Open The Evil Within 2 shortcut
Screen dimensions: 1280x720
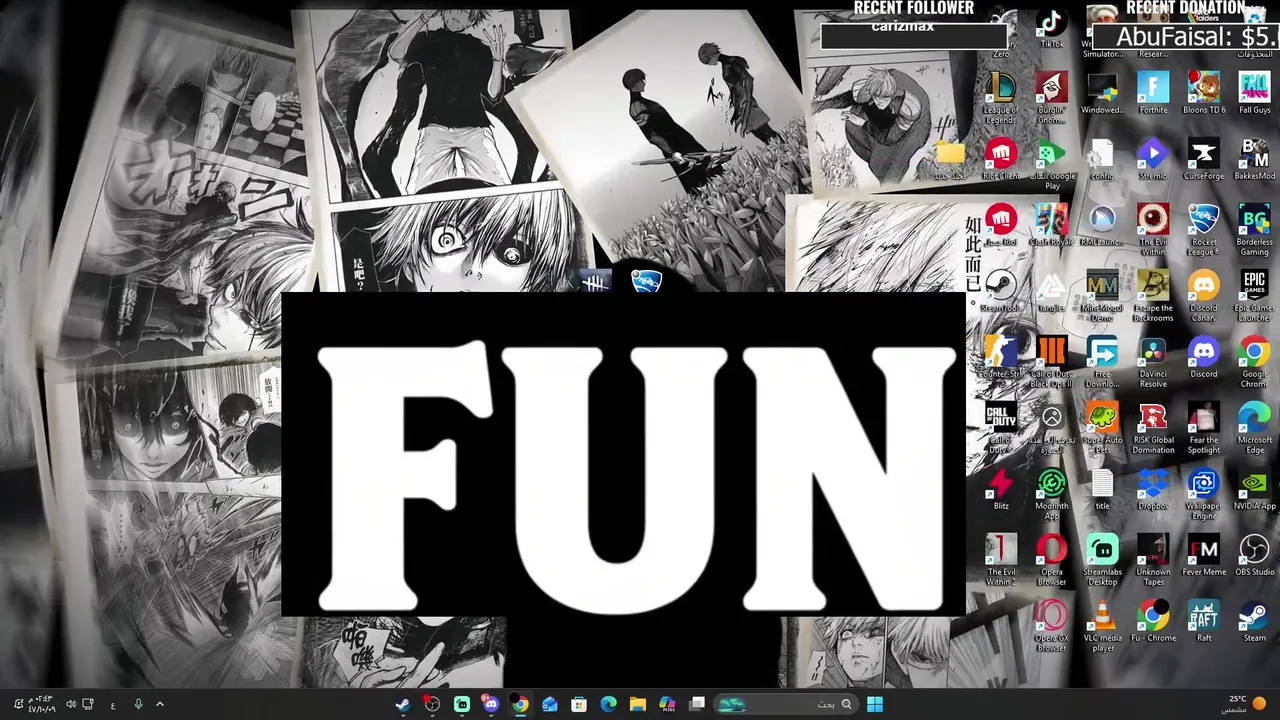coord(1001,560)
